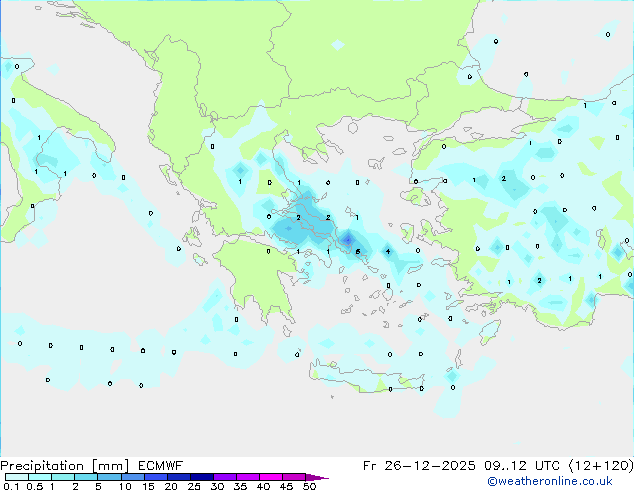Click the above-50 mm legend arrow tip

[317, 477]
